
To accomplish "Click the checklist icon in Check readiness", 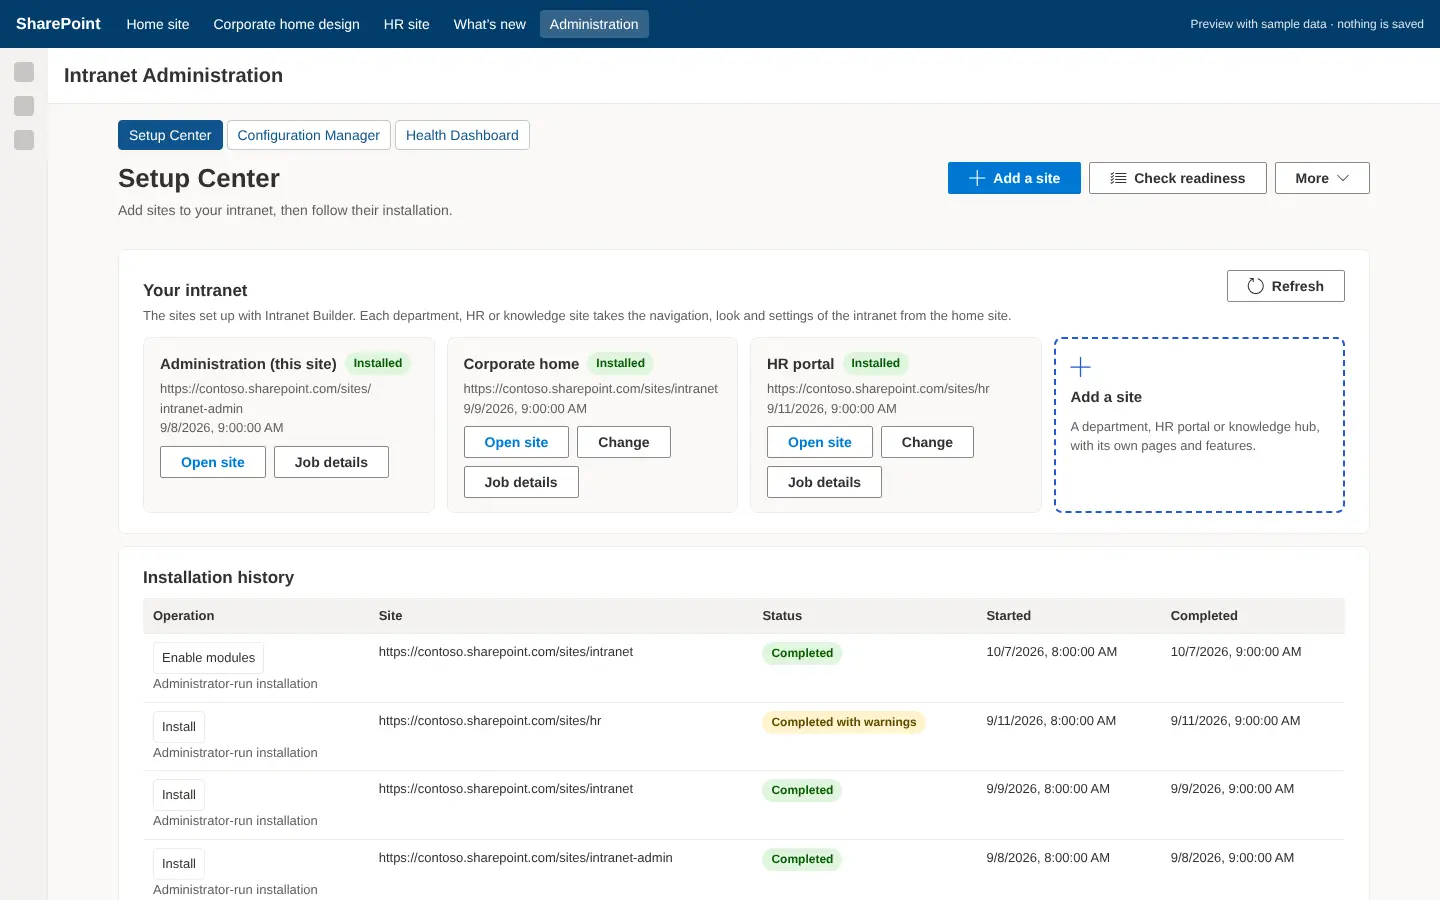I will [1118, 178].
